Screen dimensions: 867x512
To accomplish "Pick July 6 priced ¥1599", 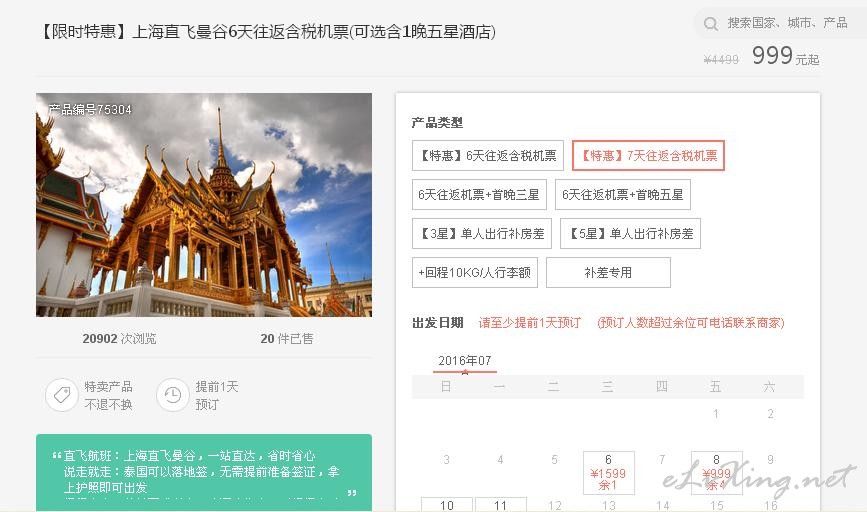I will [608, 473].
